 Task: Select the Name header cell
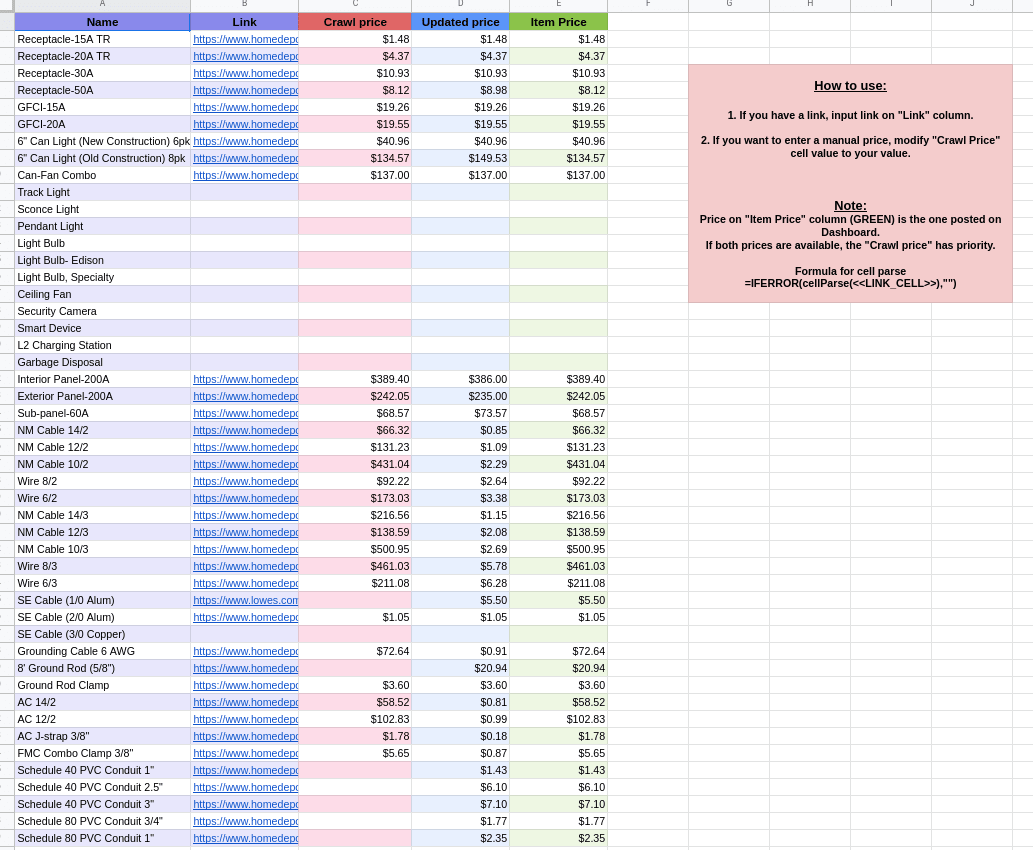[102, 22]
